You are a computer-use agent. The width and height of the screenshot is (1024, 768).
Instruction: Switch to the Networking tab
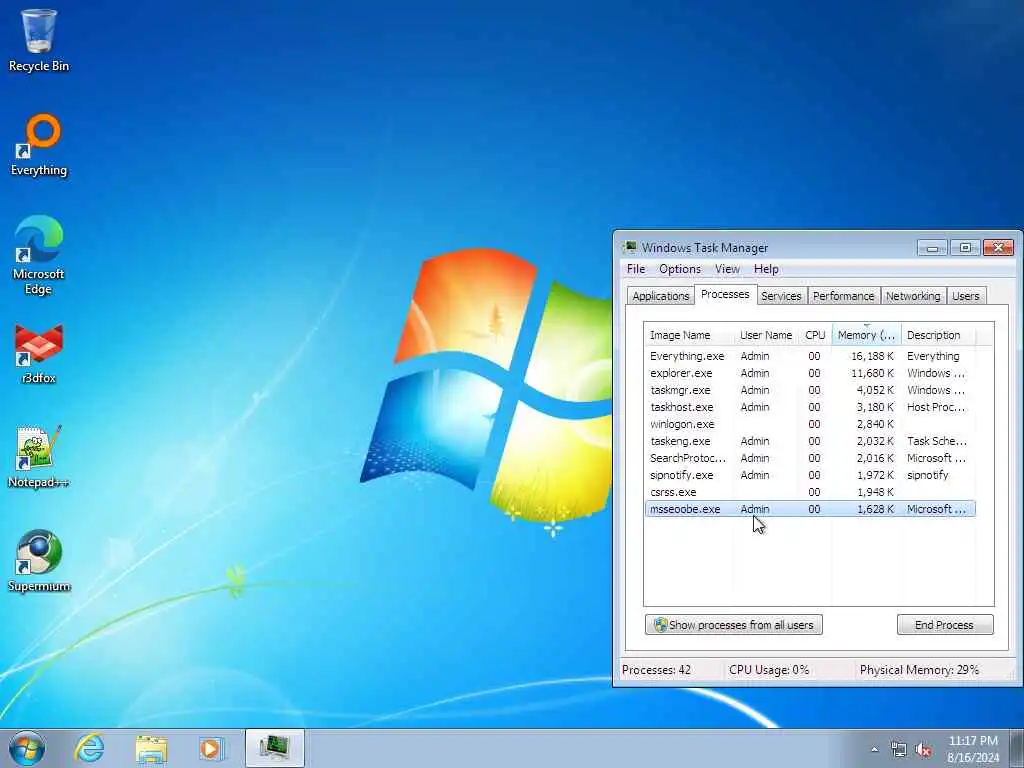(x=913, y=296)
